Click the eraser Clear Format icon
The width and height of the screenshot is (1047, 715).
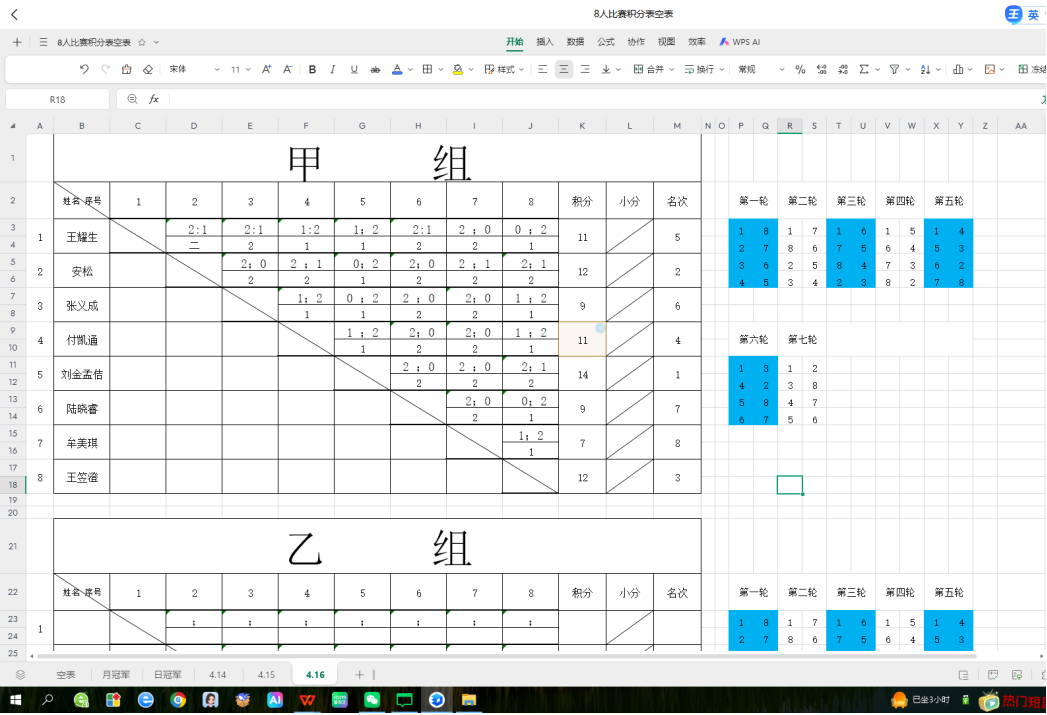pyautogui.click(x=148, y=70)
